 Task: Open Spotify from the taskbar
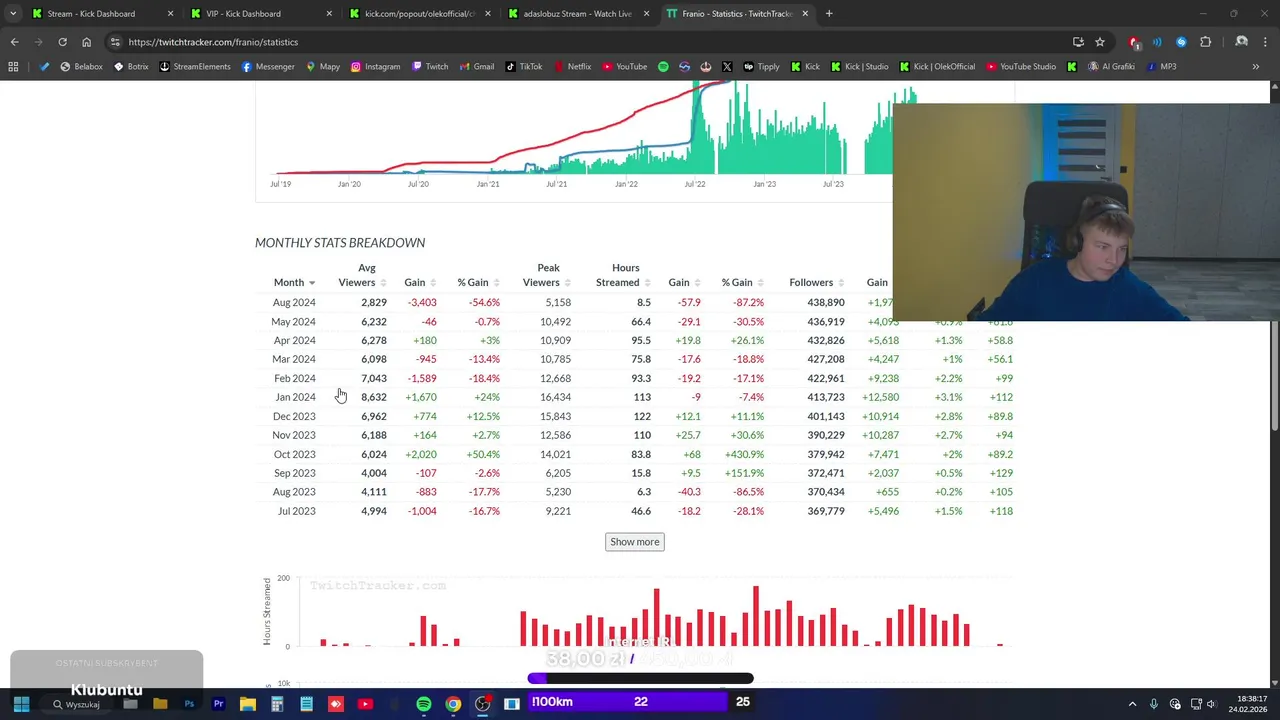424,704
